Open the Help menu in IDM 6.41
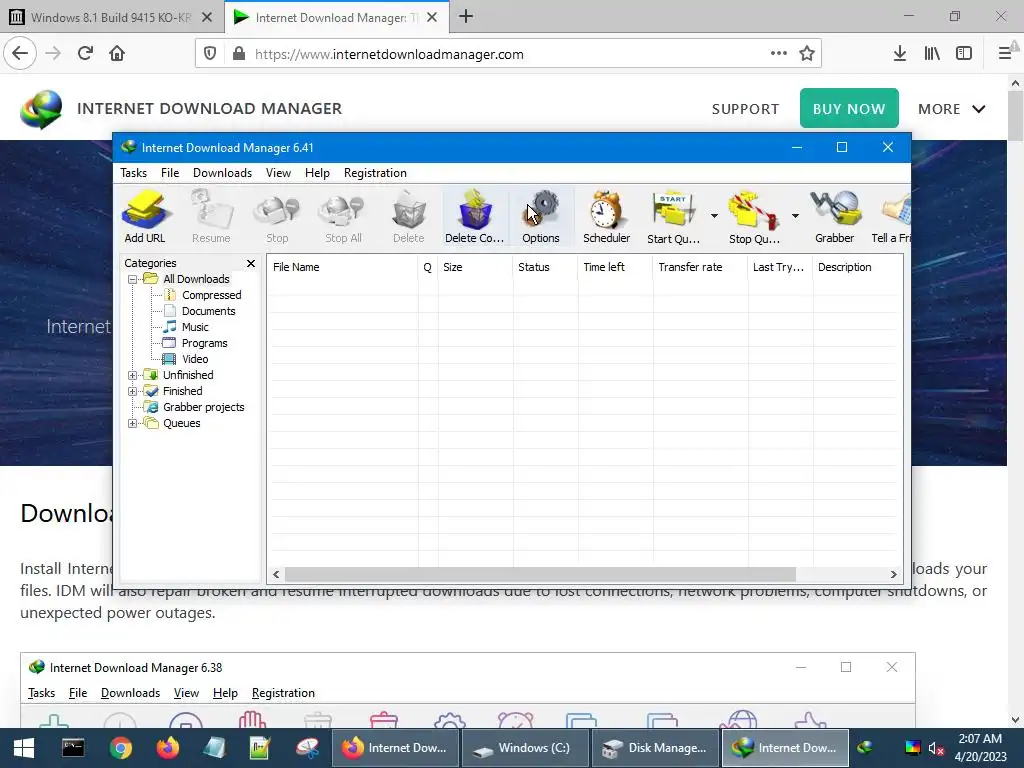 [x=317, y=173]
